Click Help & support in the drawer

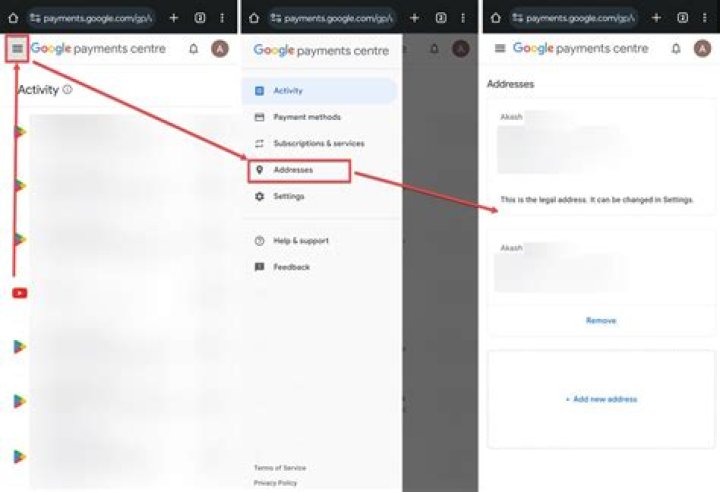click(300, 241)
